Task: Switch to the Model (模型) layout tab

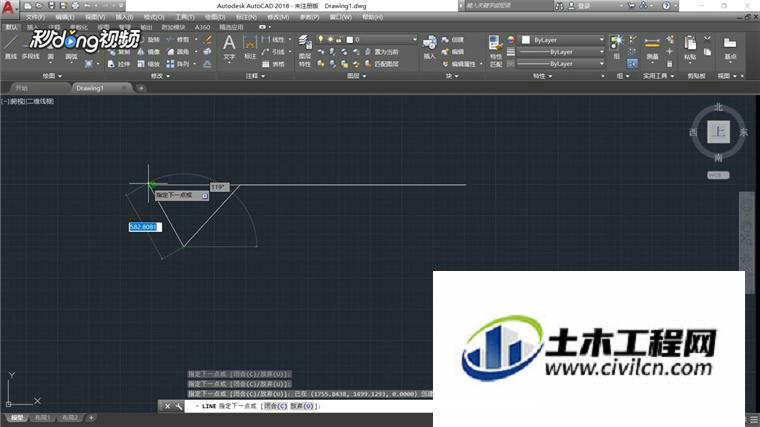Action: tap(17, 418)
